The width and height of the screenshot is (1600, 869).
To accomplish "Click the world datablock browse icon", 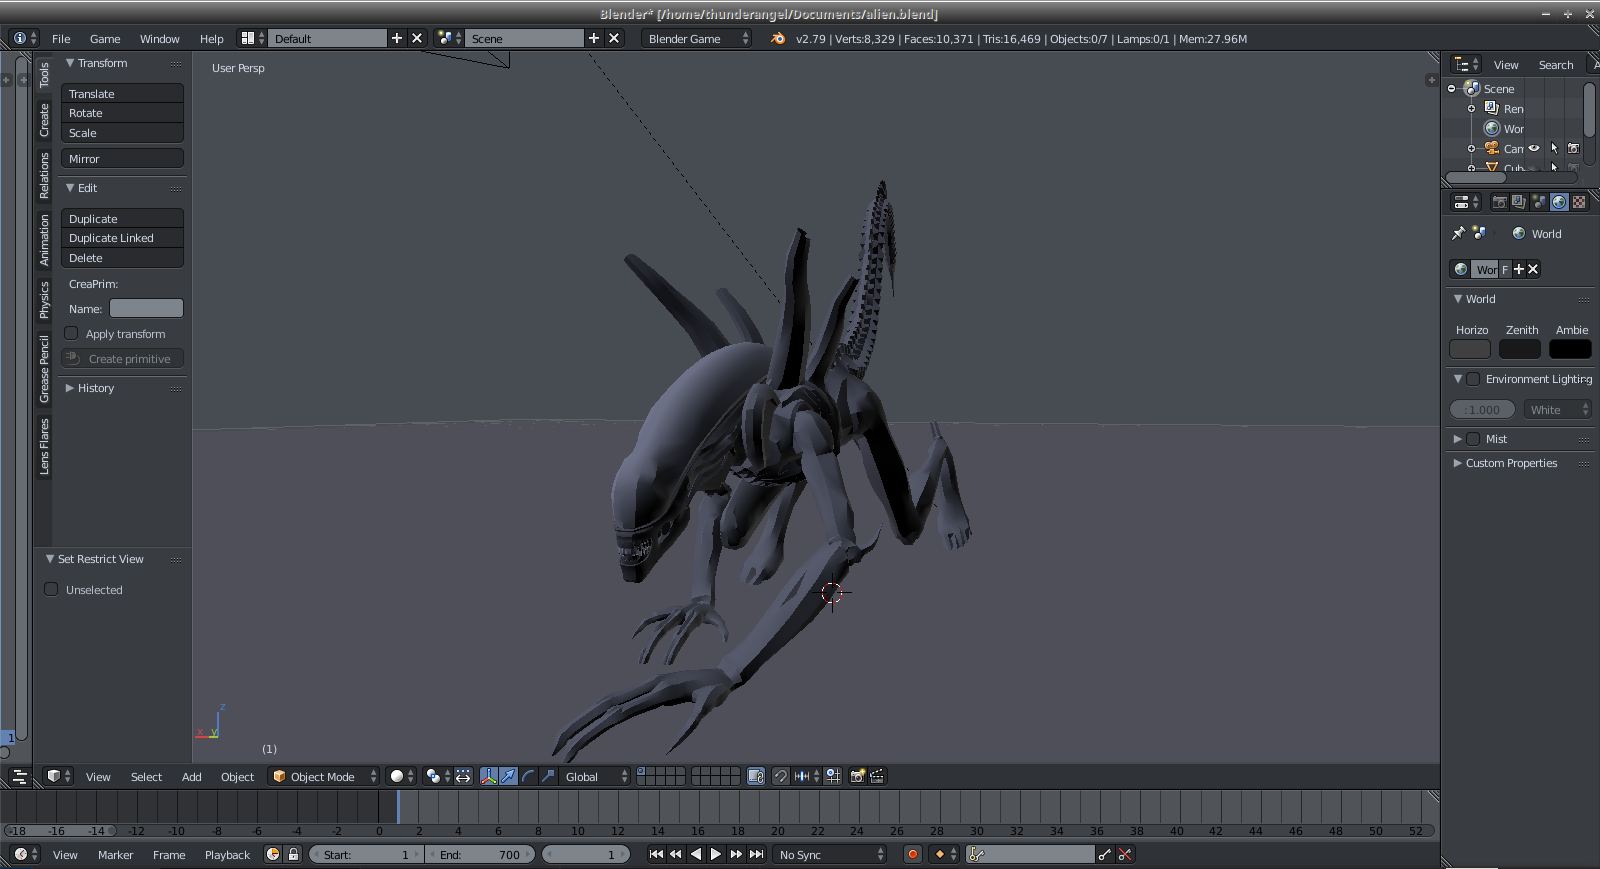I will pos(1461,269).
